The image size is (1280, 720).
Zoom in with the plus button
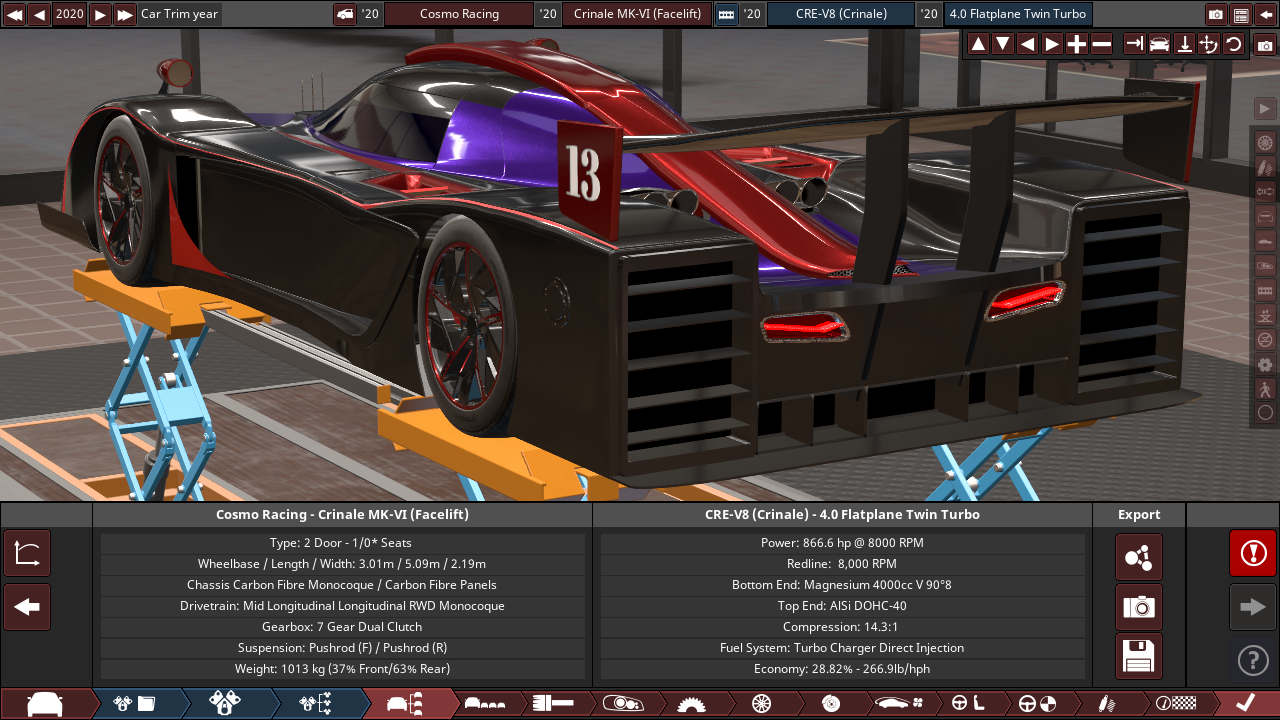(x=1076, y=44)
